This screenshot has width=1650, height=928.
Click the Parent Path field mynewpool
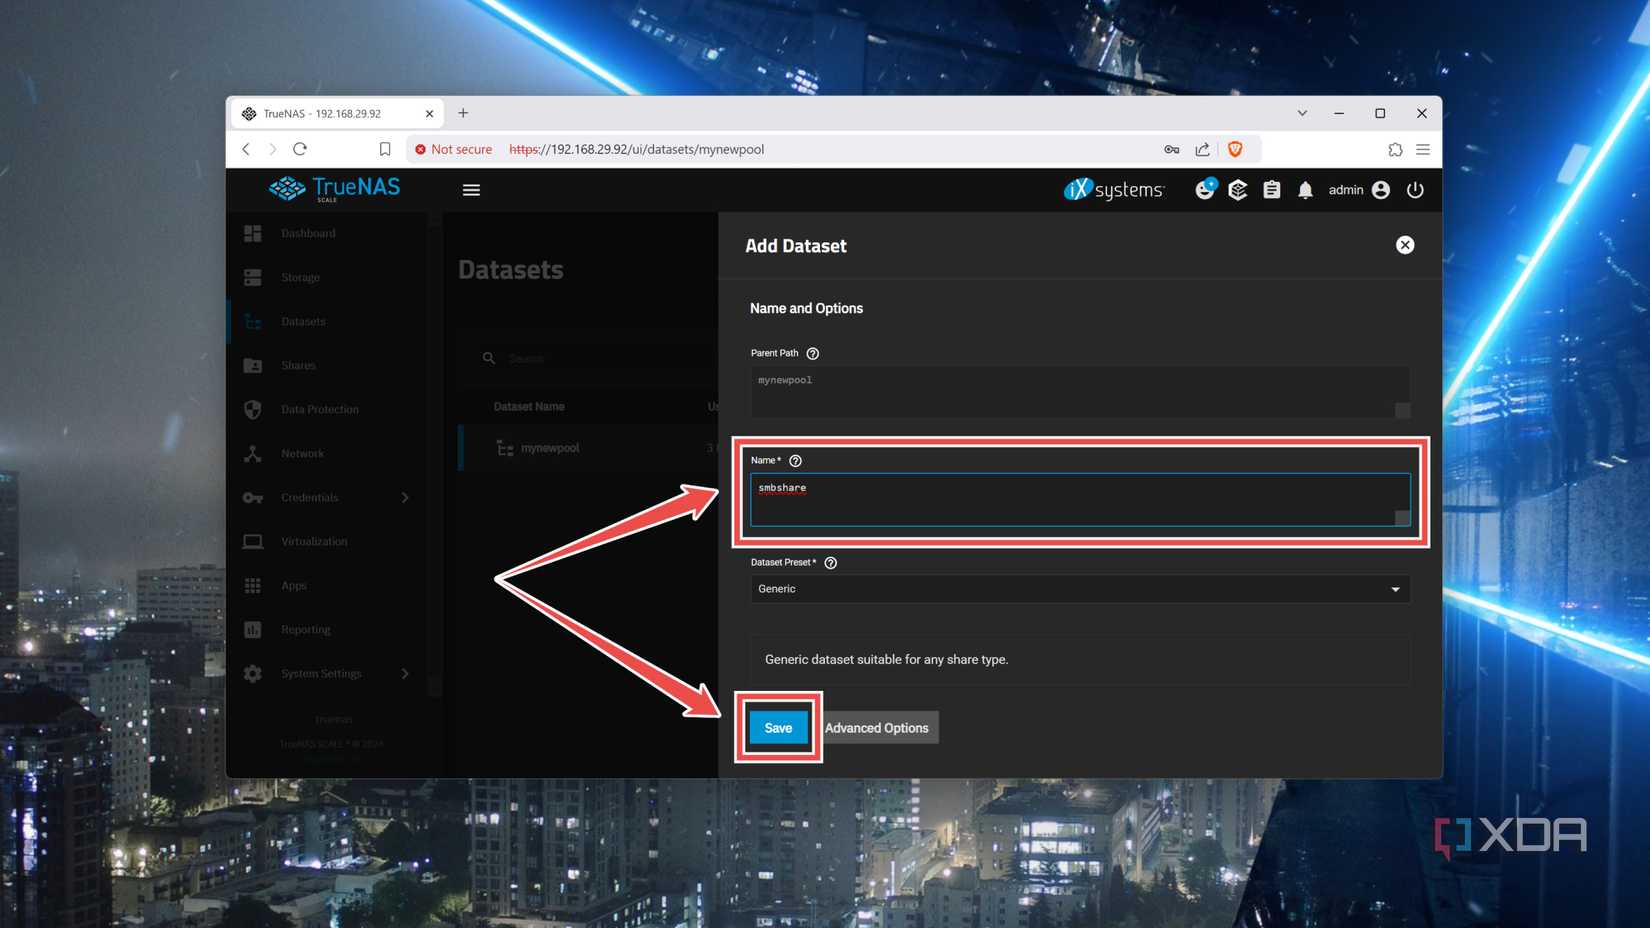[x=1080, y=391]
